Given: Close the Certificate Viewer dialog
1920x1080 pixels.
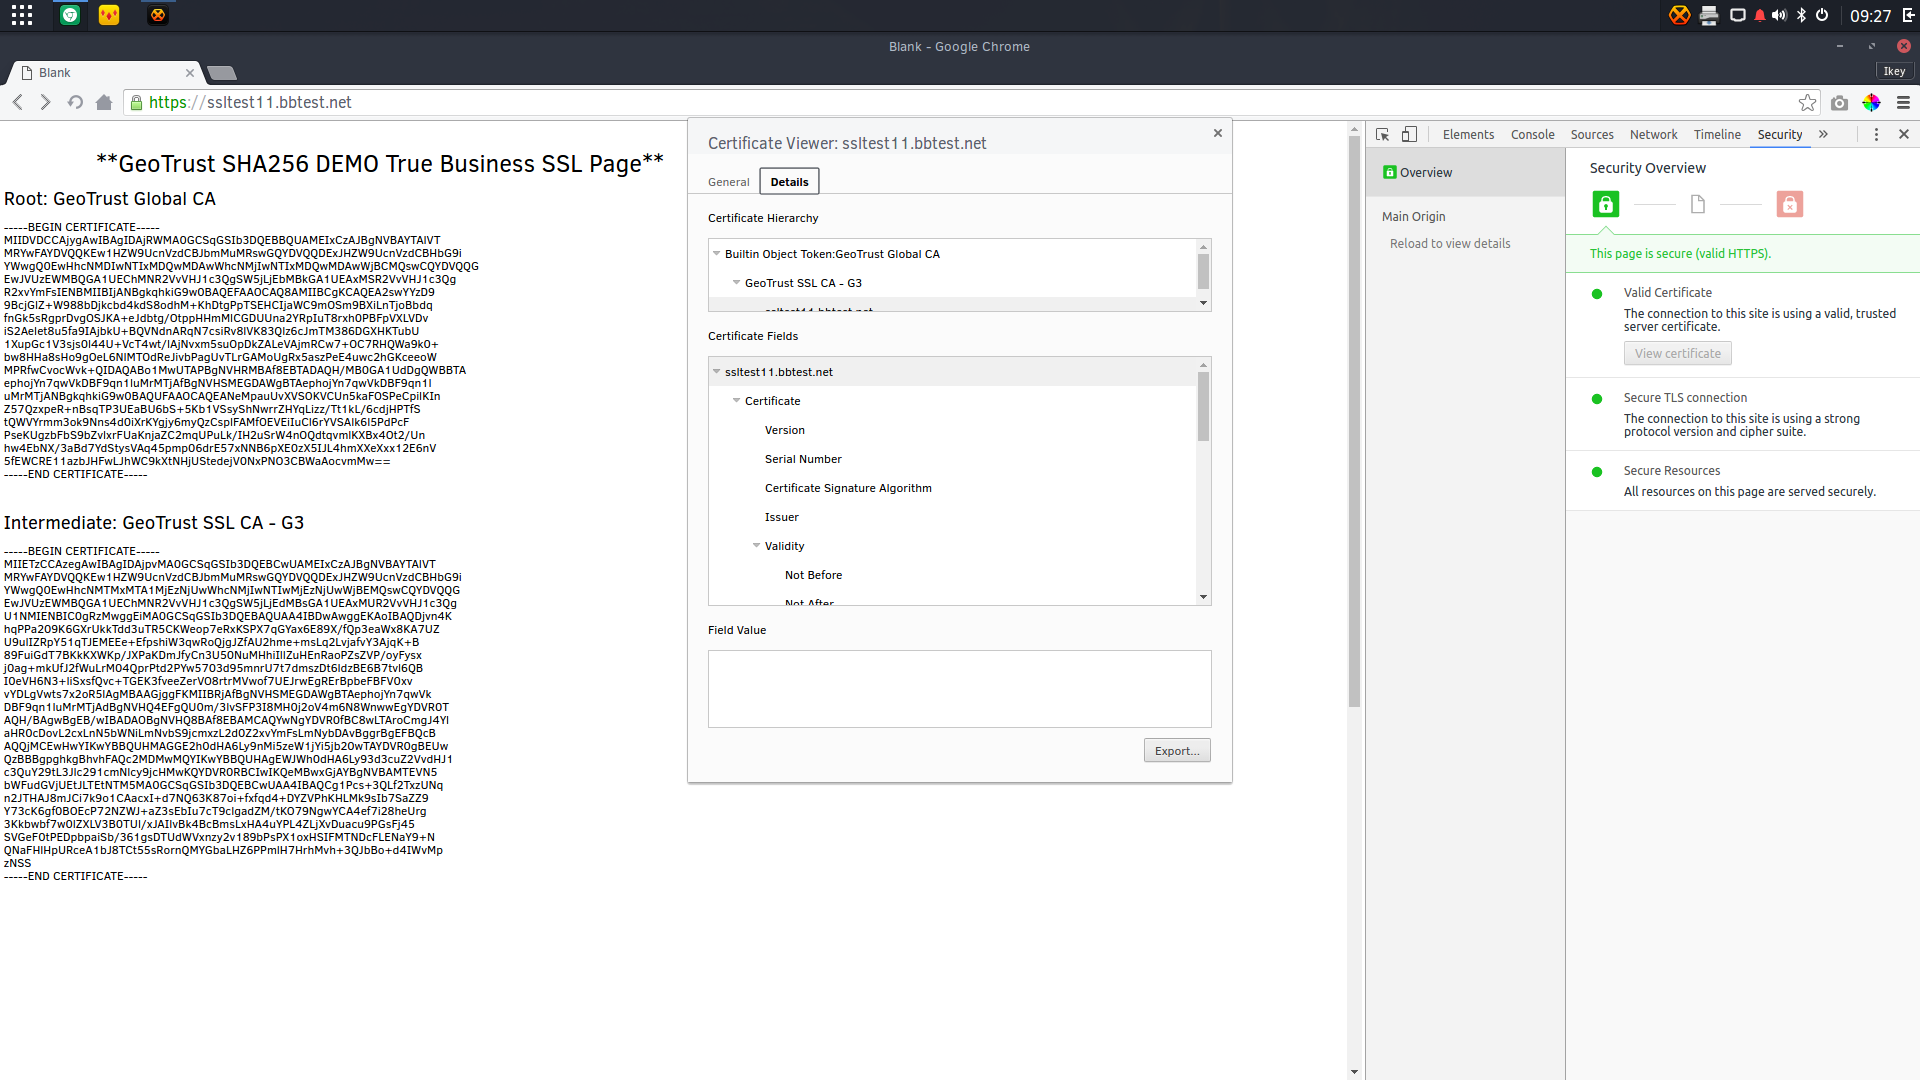Looking at the screenshot, I should pyautogui.click(x=1217, y=133).
